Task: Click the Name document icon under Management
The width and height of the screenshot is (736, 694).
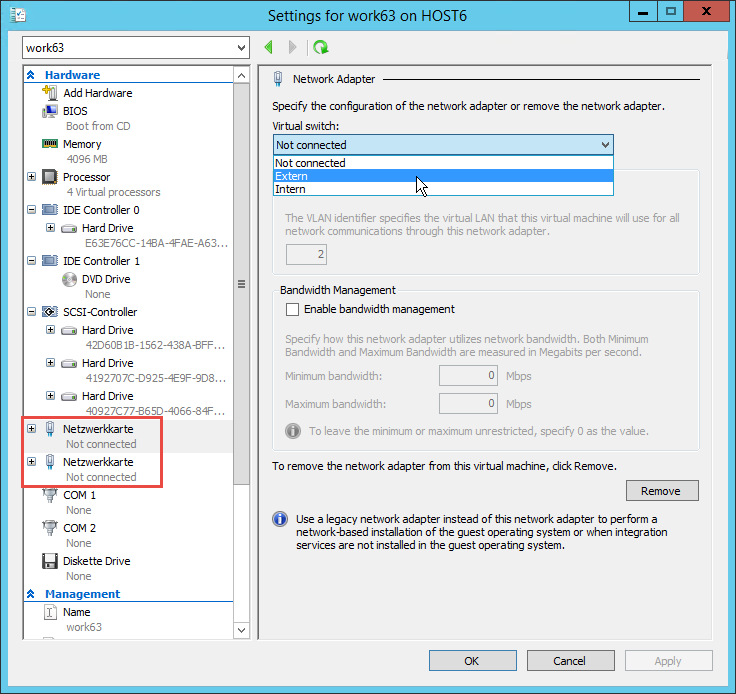Action: [x=50, y=612]
